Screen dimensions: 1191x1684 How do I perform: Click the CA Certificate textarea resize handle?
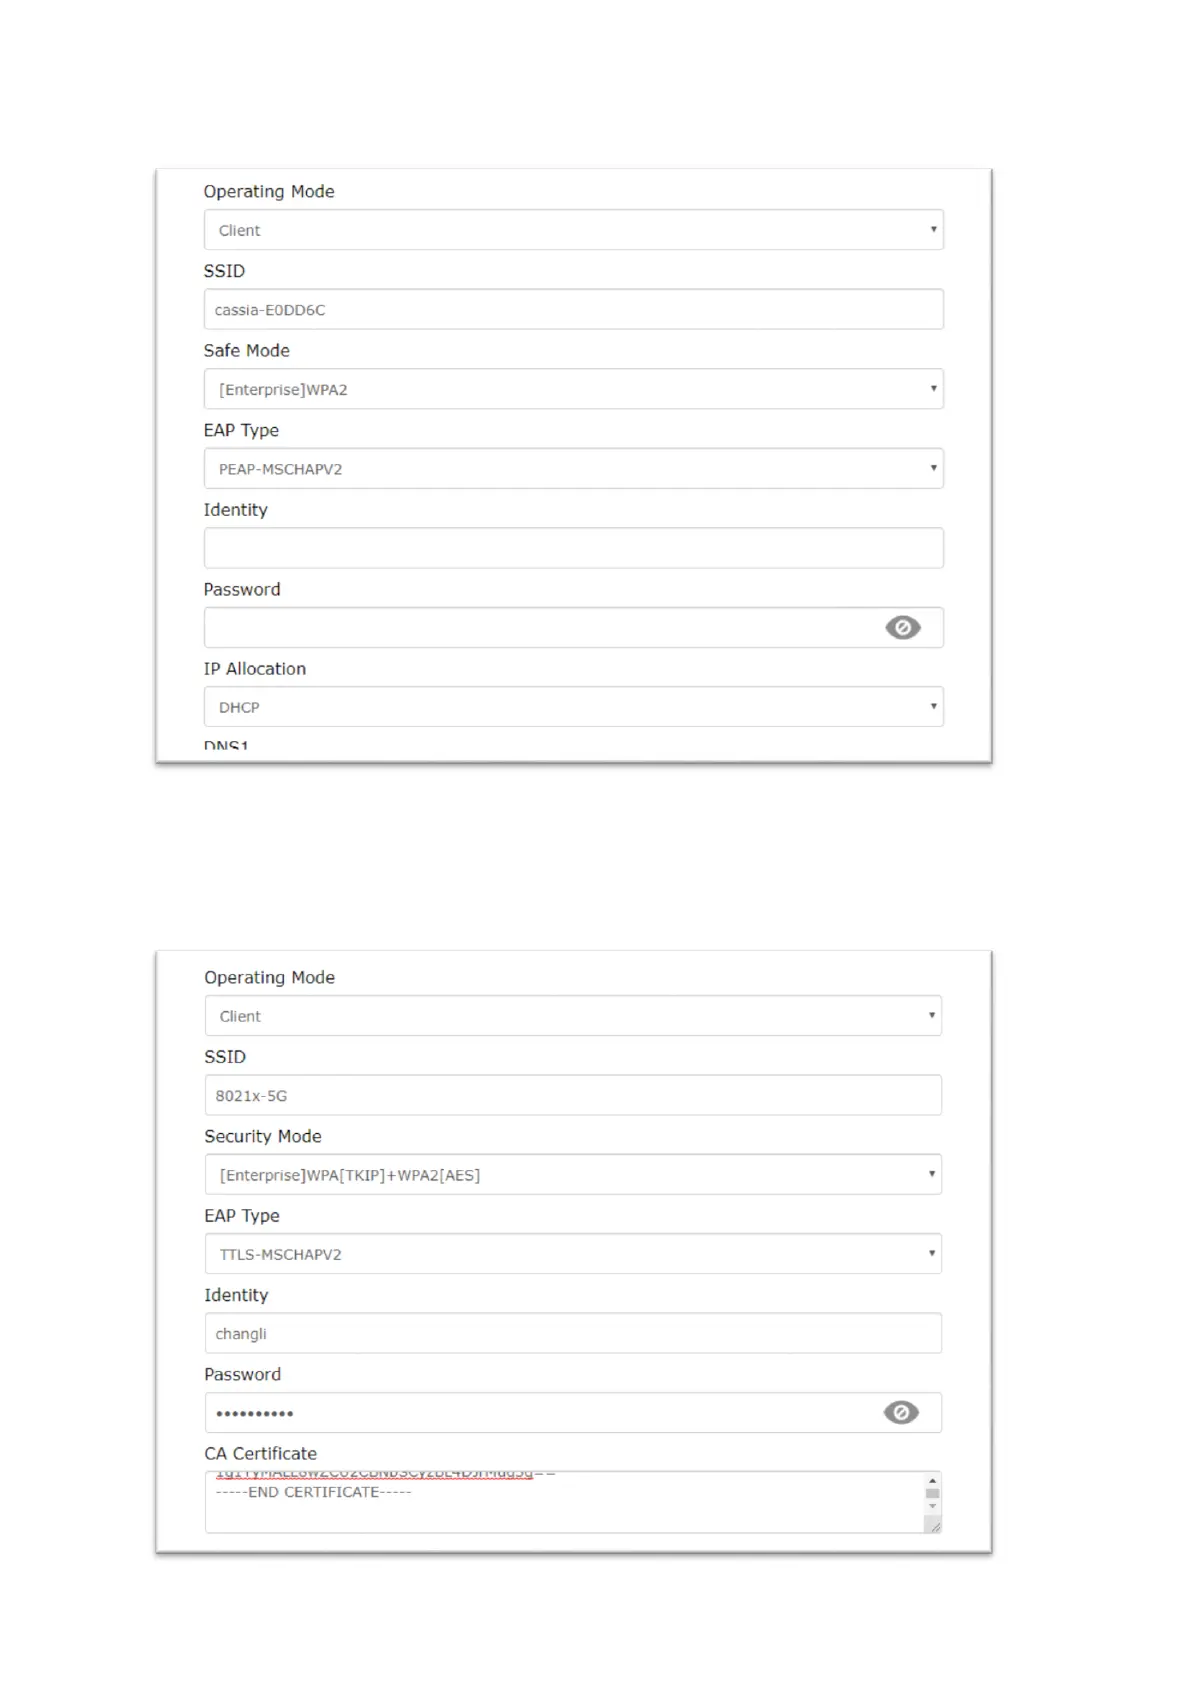click(x=934, y=1526)
